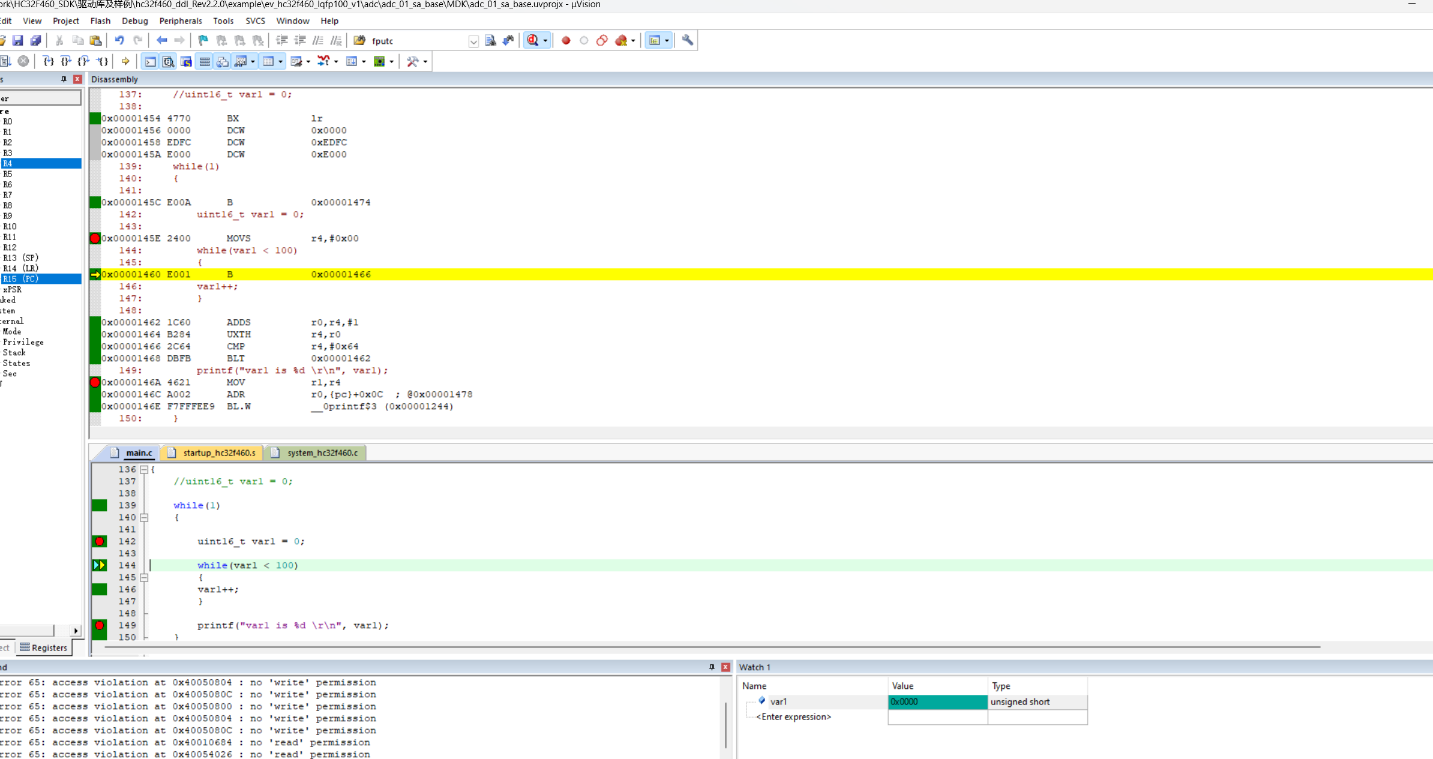This screenshot has width=1433, height=759.
Task: Cut selection using scissors icon
Action: click(x=59, y=41)
